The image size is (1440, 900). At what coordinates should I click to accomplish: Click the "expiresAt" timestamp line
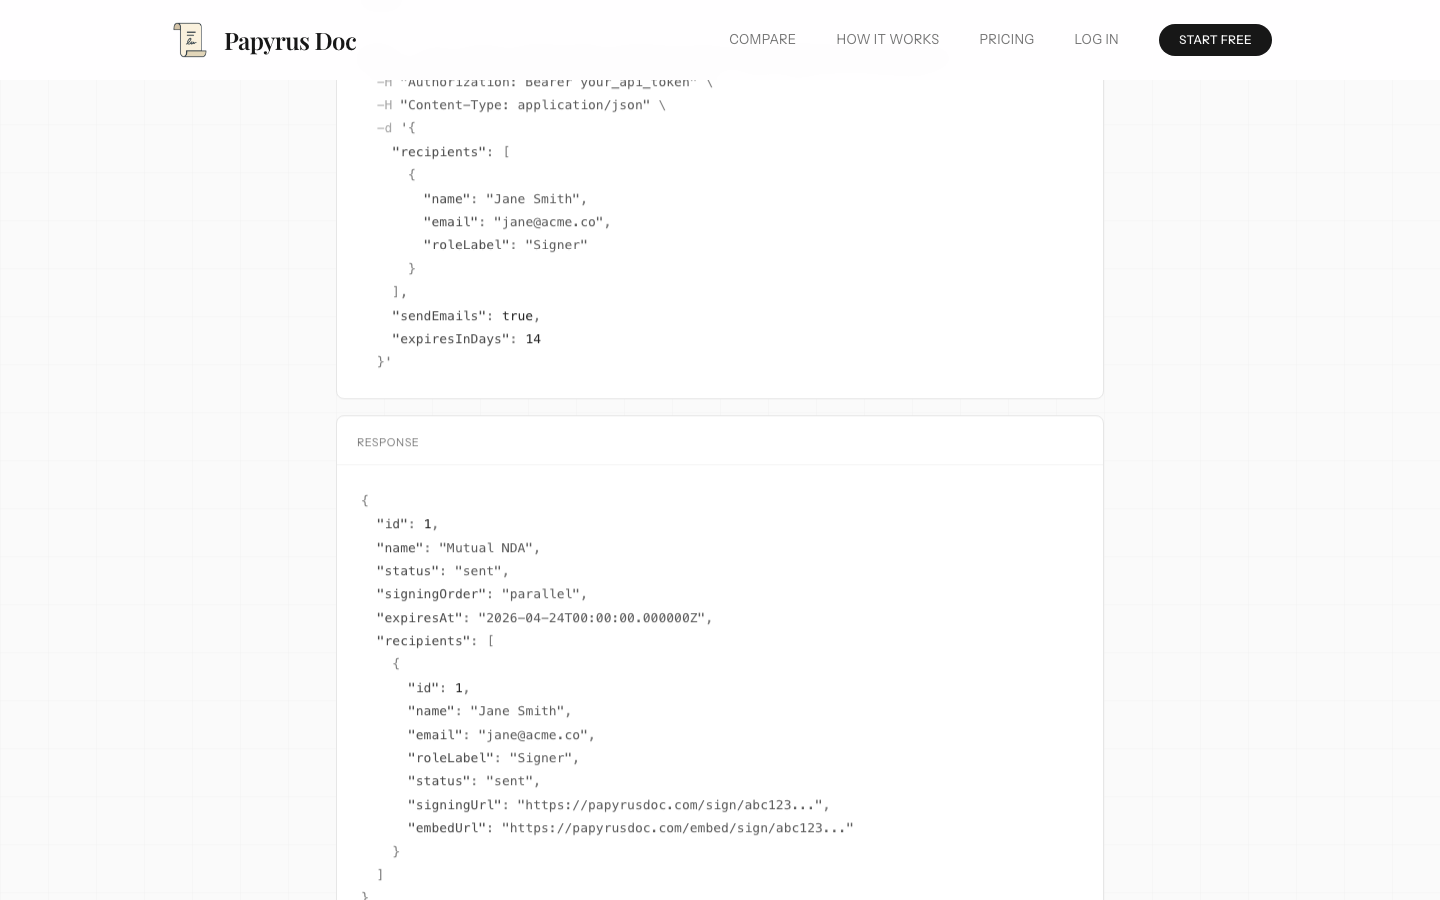[544, 618]
